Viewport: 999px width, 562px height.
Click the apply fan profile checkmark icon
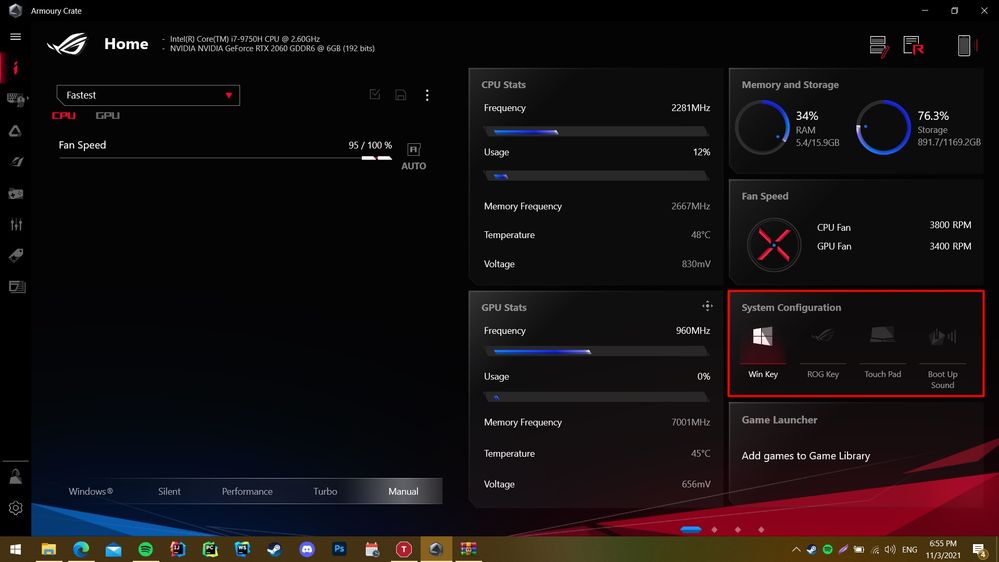click(x=375, y=95)
